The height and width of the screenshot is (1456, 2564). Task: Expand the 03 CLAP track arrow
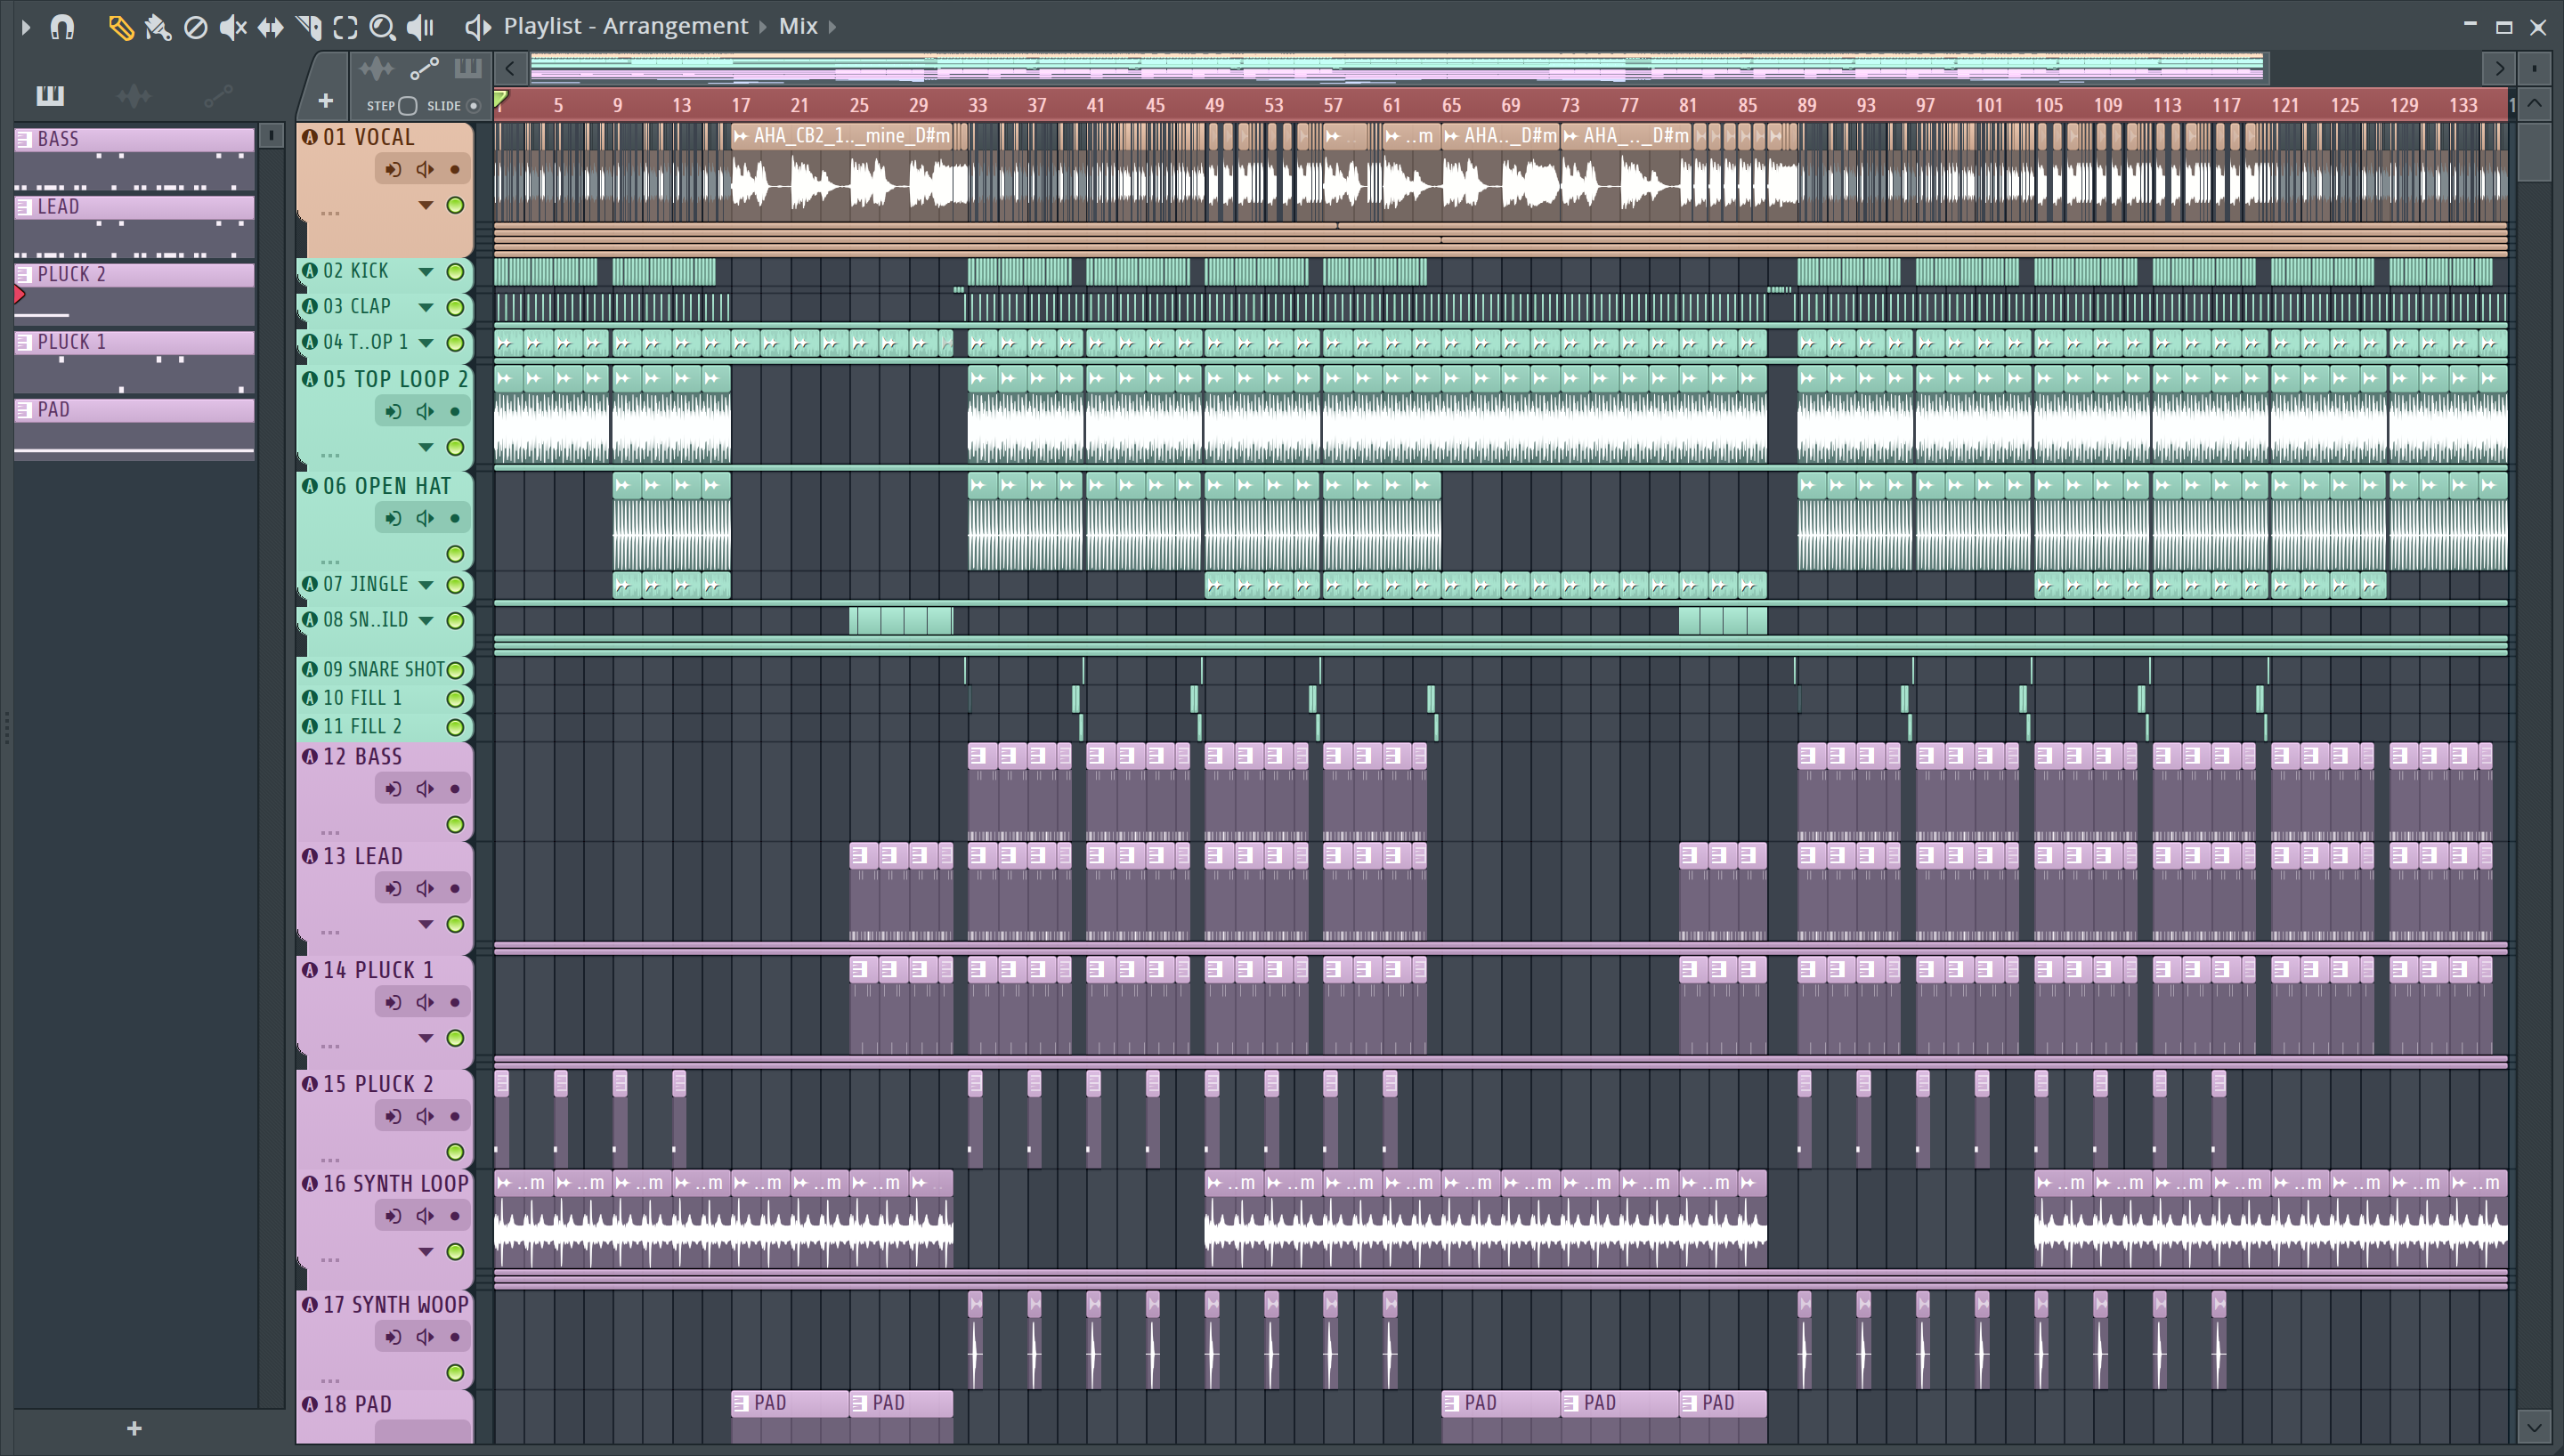tap(426, 307)
